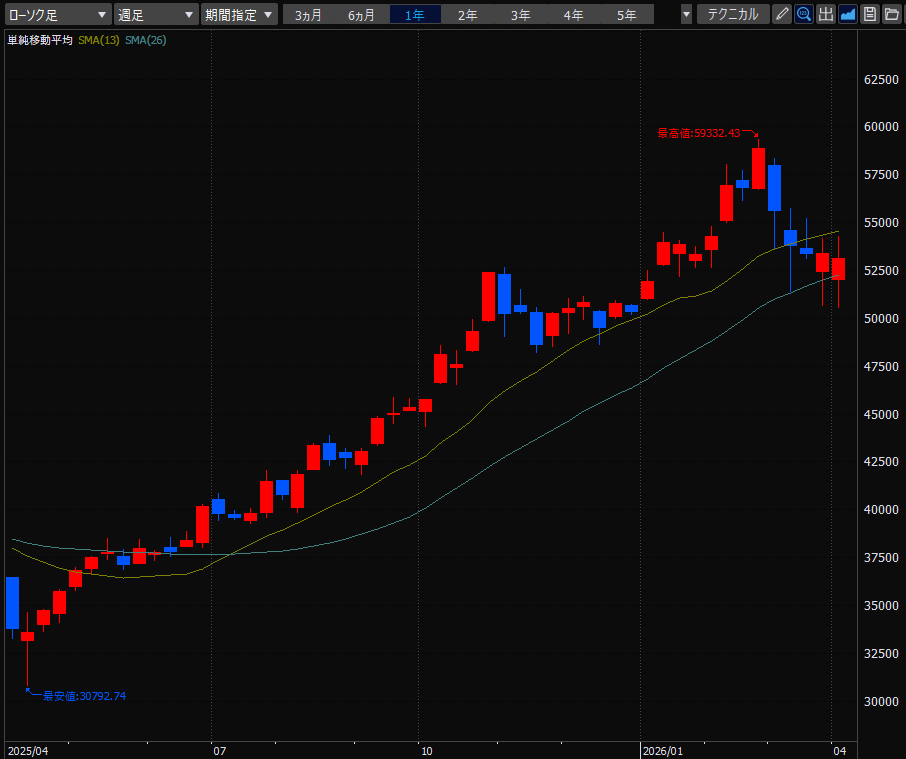
Task: Click the 10 month axis label
Action: 426,751
